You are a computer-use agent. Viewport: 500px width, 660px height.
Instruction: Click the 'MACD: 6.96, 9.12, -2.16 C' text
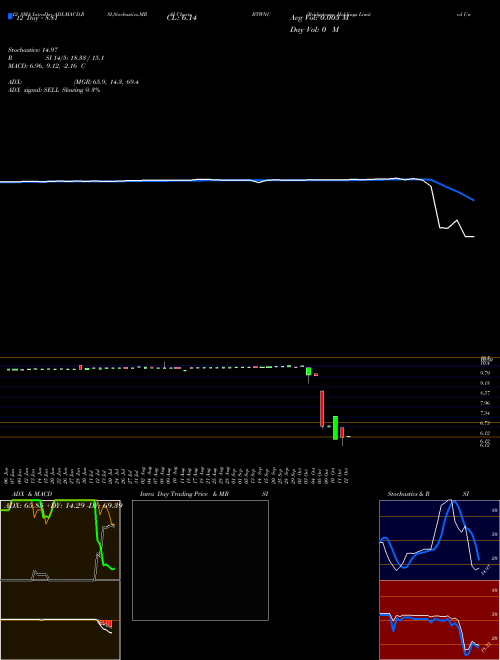[47, 66]
